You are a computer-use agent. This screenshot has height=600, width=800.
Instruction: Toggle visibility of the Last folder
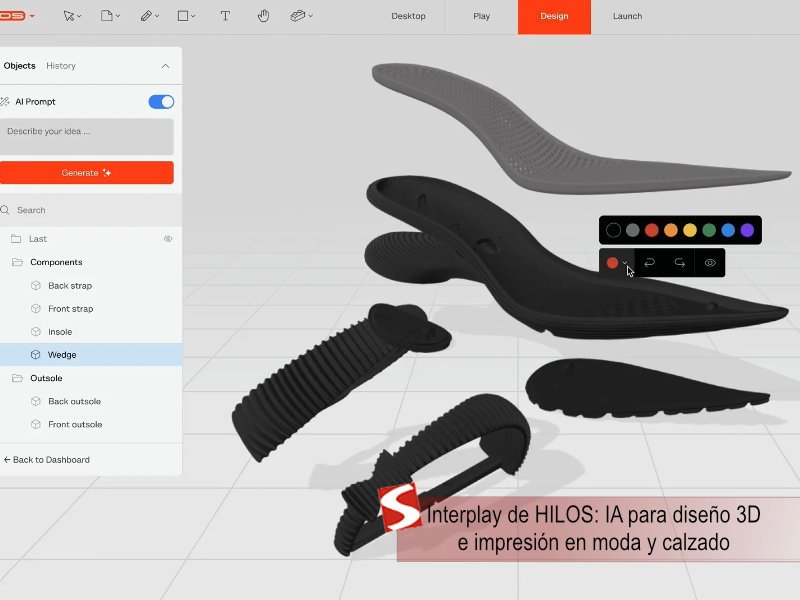pos(168,238)
